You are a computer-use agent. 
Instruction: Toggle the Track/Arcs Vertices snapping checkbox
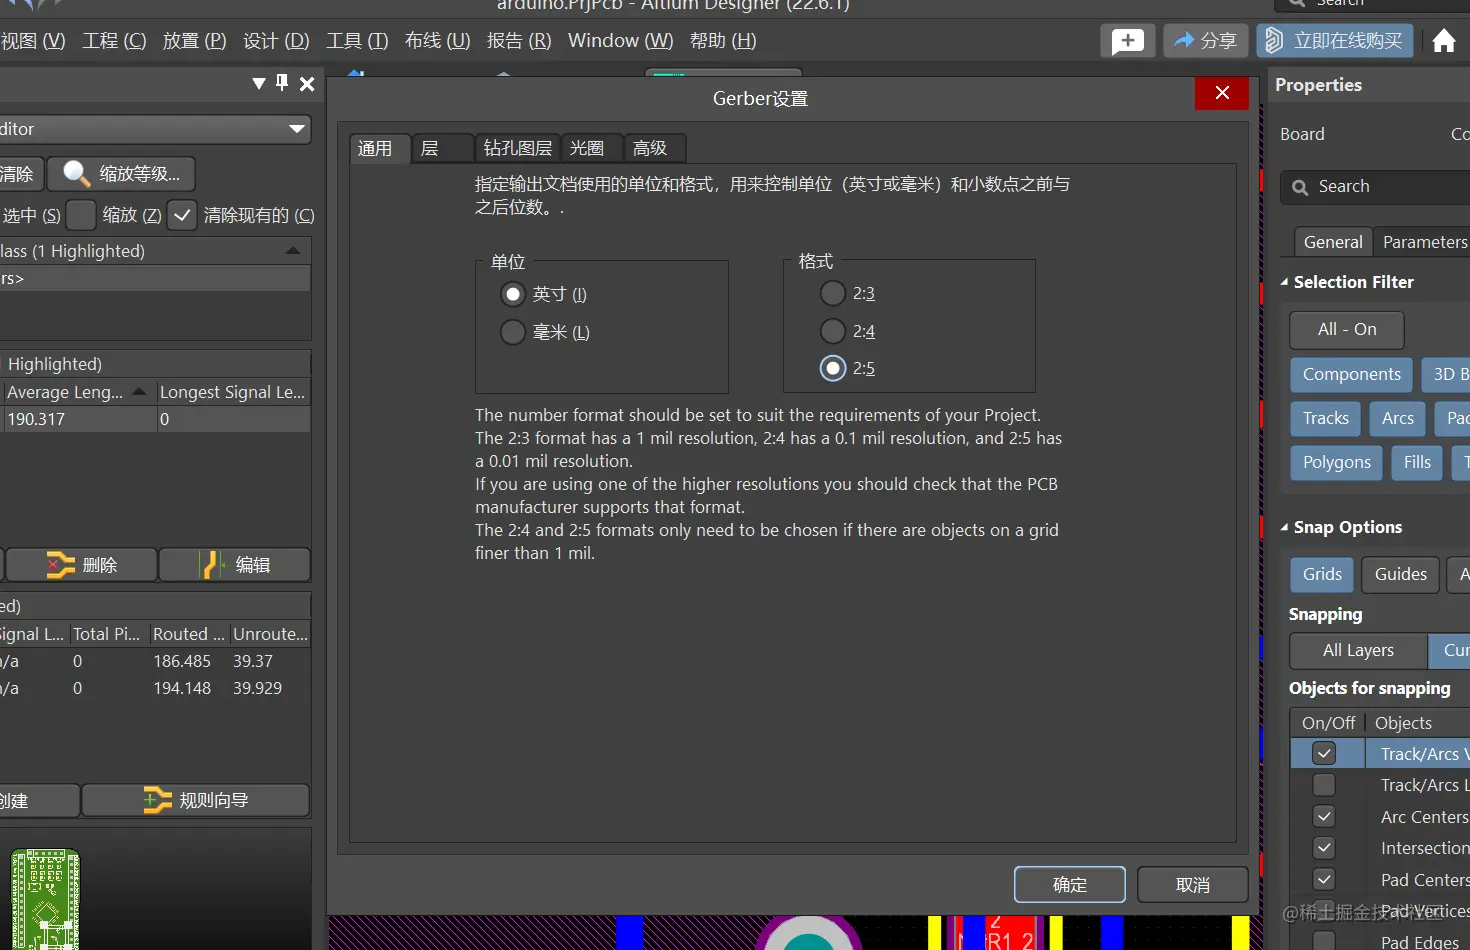pos(1324,754)
